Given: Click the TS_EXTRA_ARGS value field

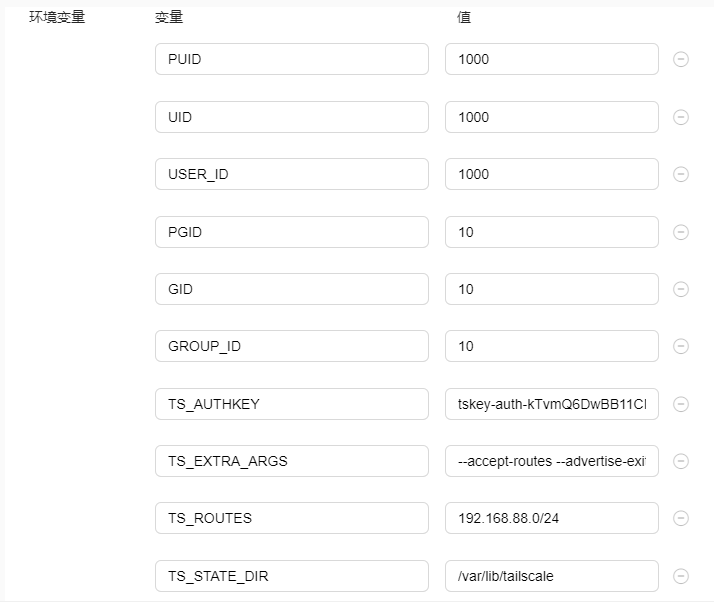Looking at the screenshot, I should point(551,461).
